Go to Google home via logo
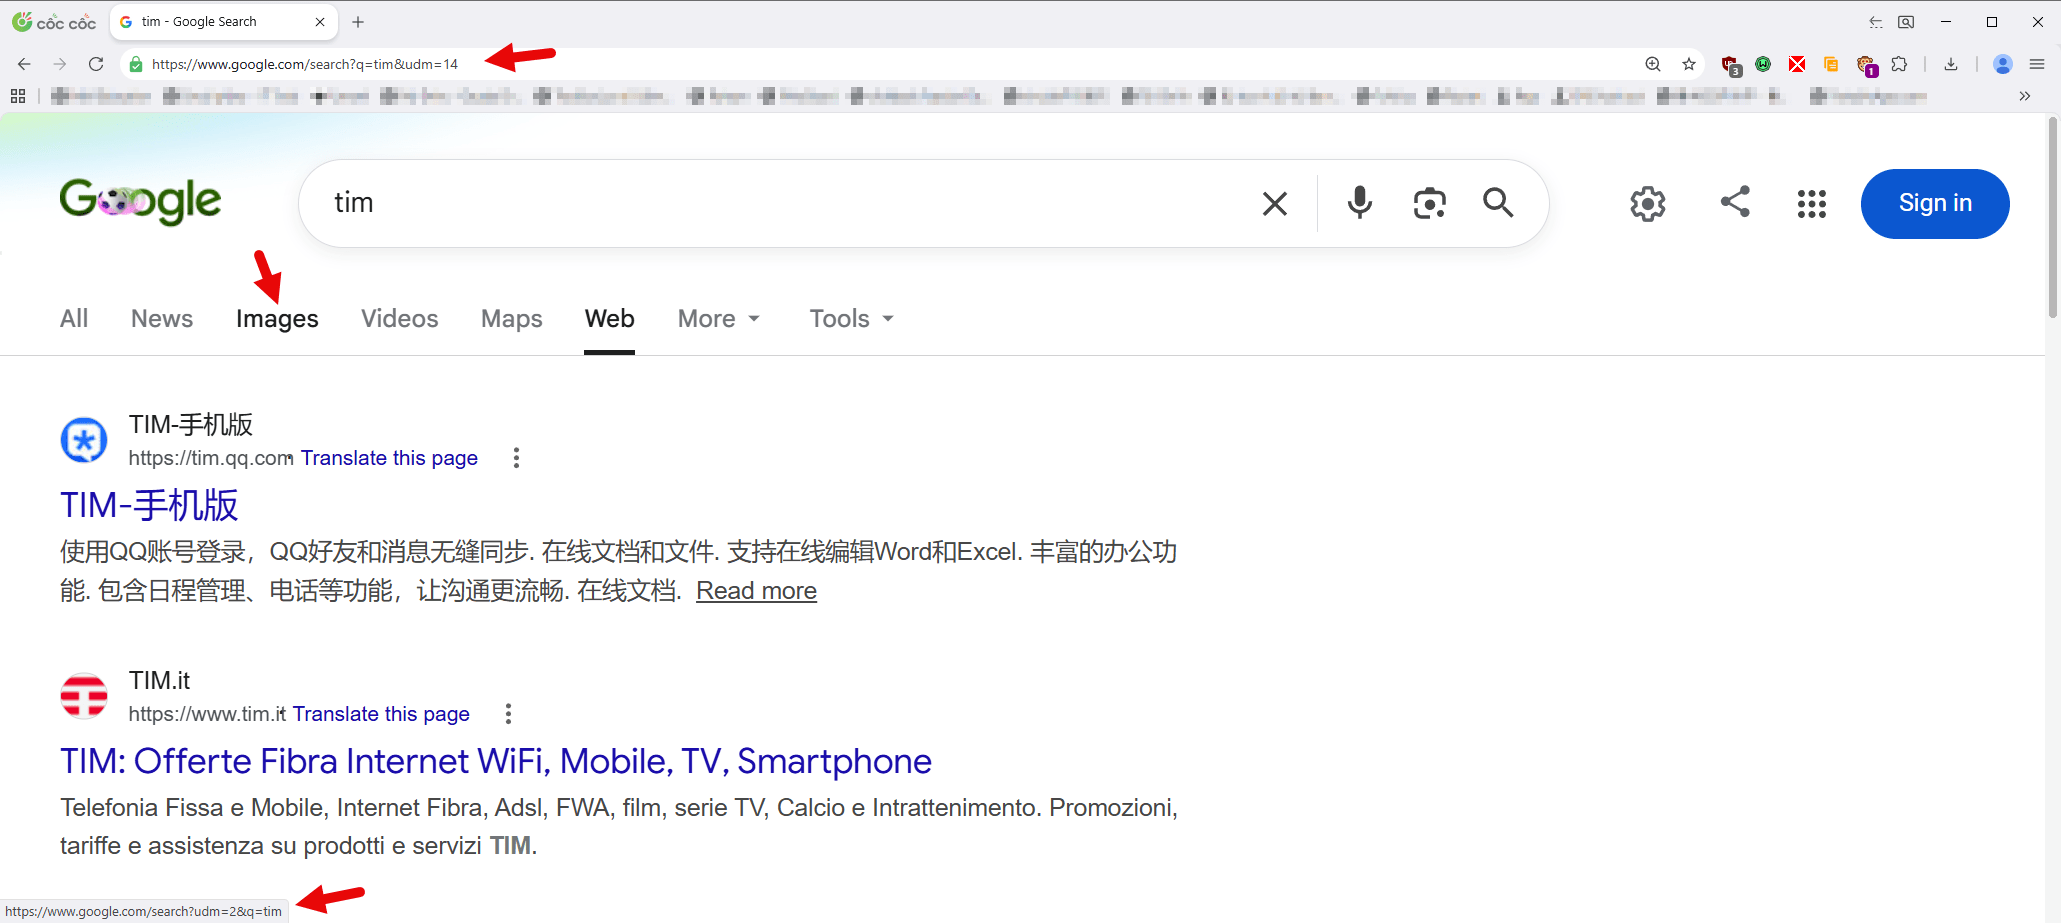The width and height of the screenshot is (2061, 923). (140, 202)
